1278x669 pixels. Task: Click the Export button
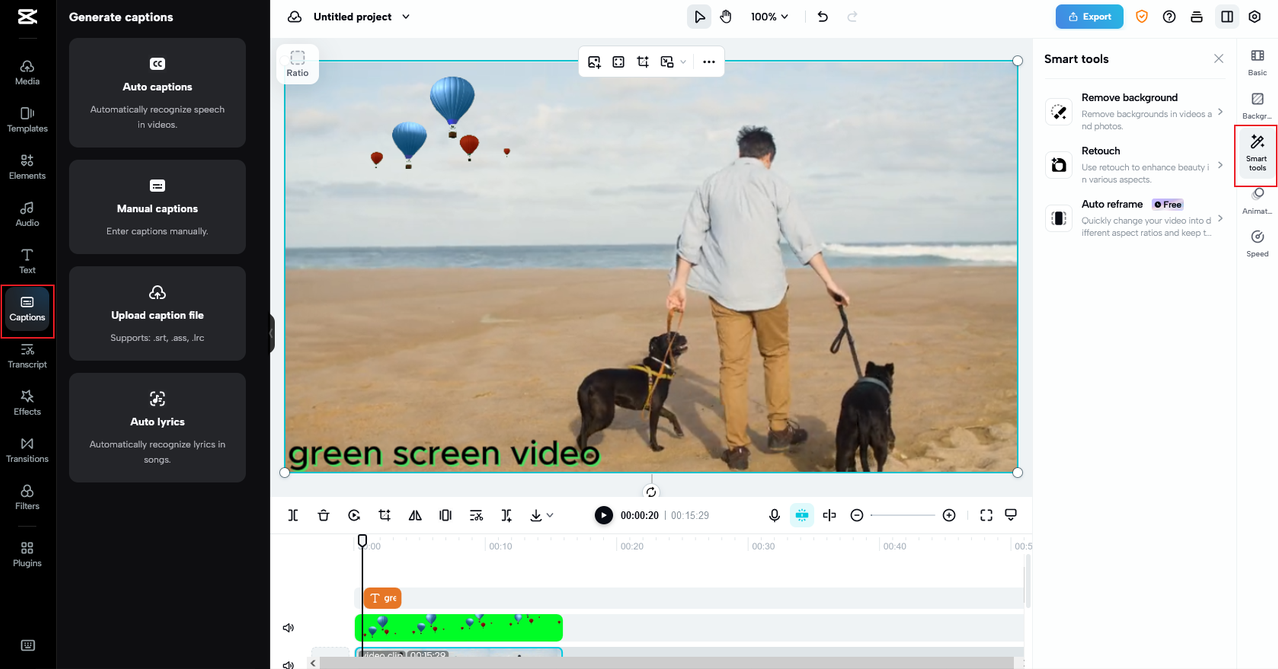tap(1089, 17)
